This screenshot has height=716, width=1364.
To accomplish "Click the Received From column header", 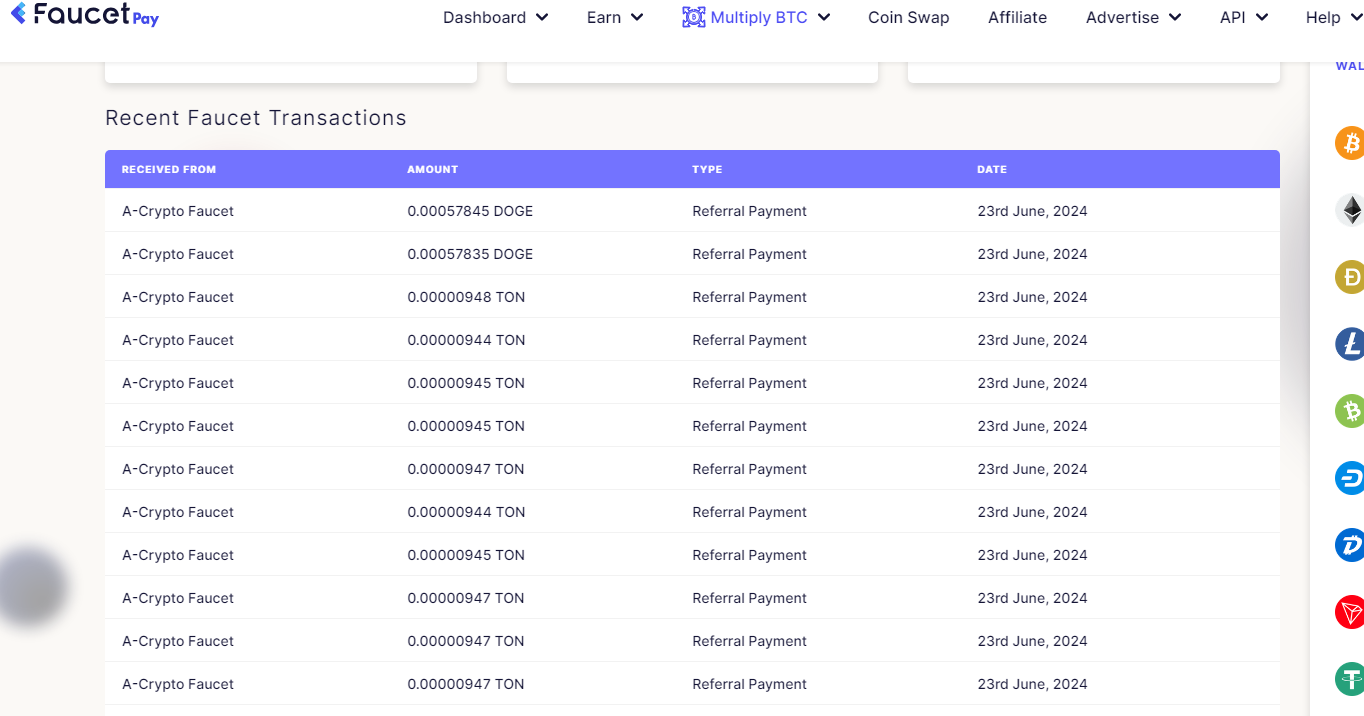I will (x=168, y=169).
